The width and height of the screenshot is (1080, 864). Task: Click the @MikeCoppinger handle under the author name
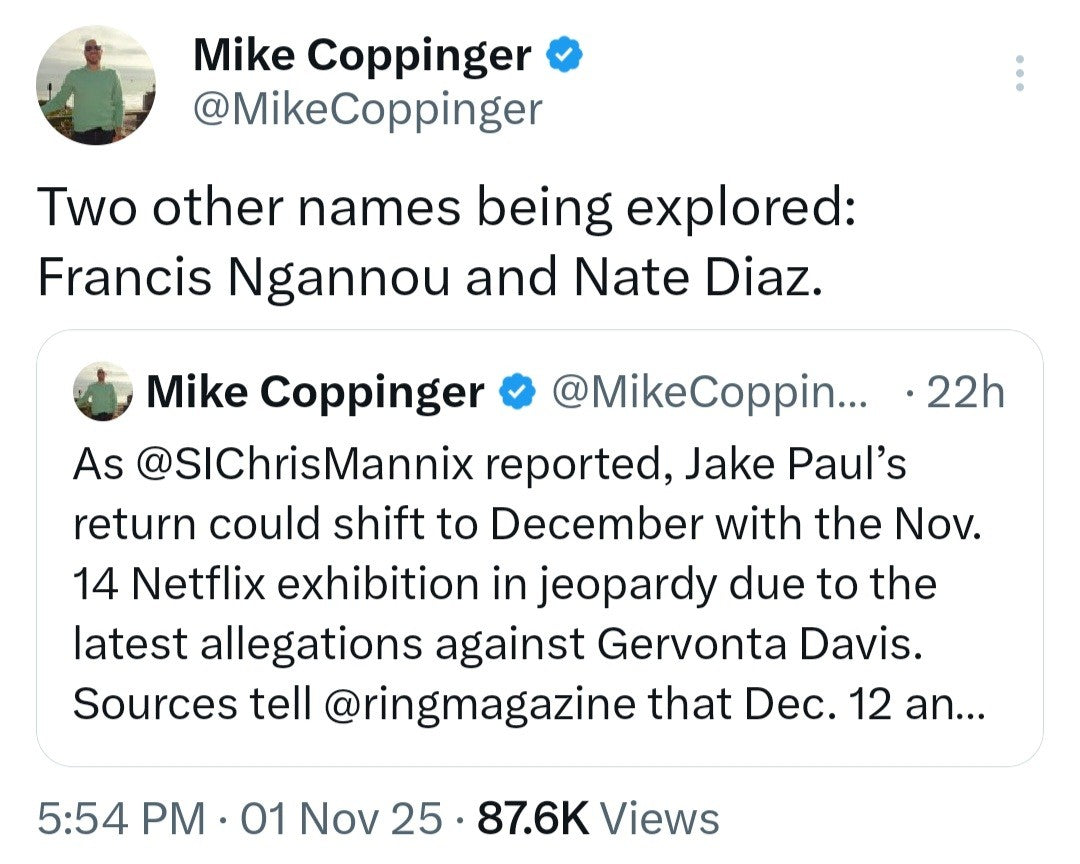(367, 110)
